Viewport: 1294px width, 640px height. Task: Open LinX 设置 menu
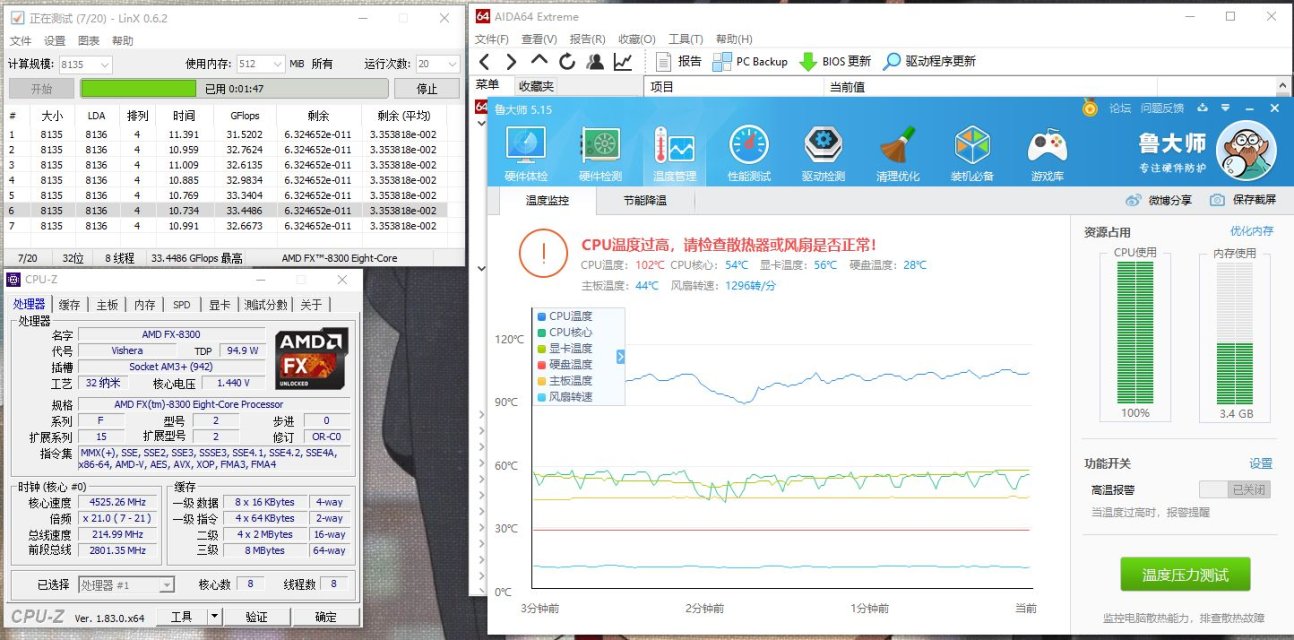click(55, 41)
